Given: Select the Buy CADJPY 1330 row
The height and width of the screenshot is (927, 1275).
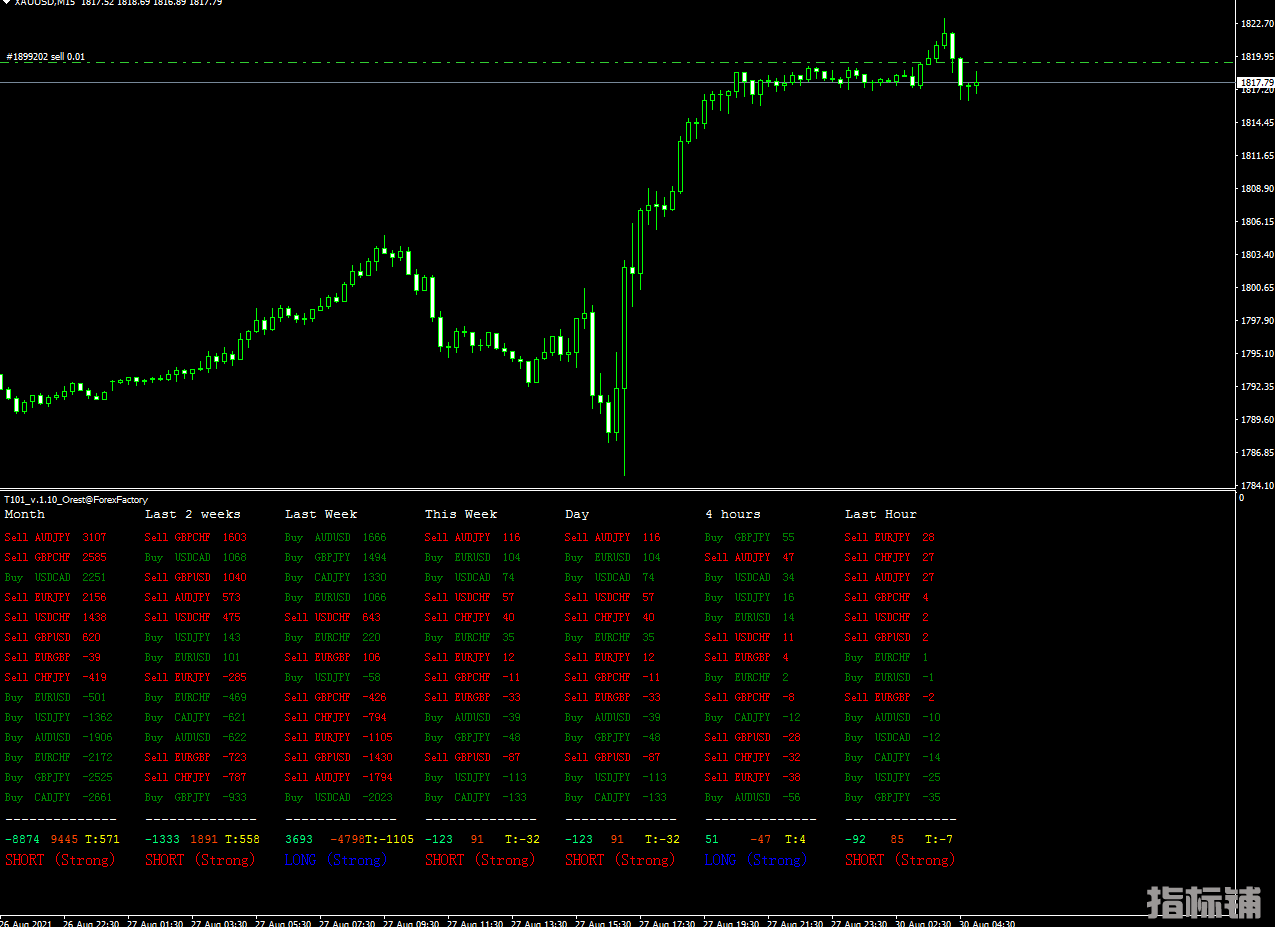Looking at the screenshot, I should (x=336, y=577).
